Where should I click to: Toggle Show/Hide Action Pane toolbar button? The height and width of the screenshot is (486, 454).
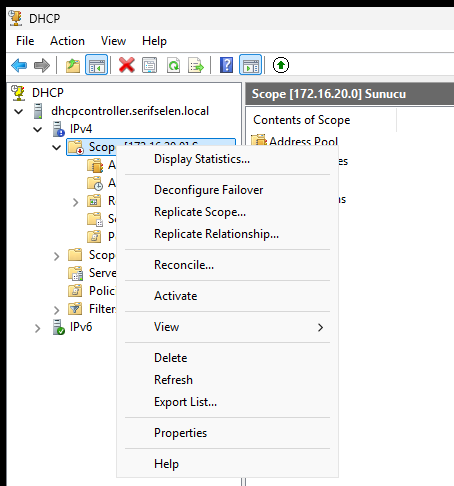coord(250,65)
